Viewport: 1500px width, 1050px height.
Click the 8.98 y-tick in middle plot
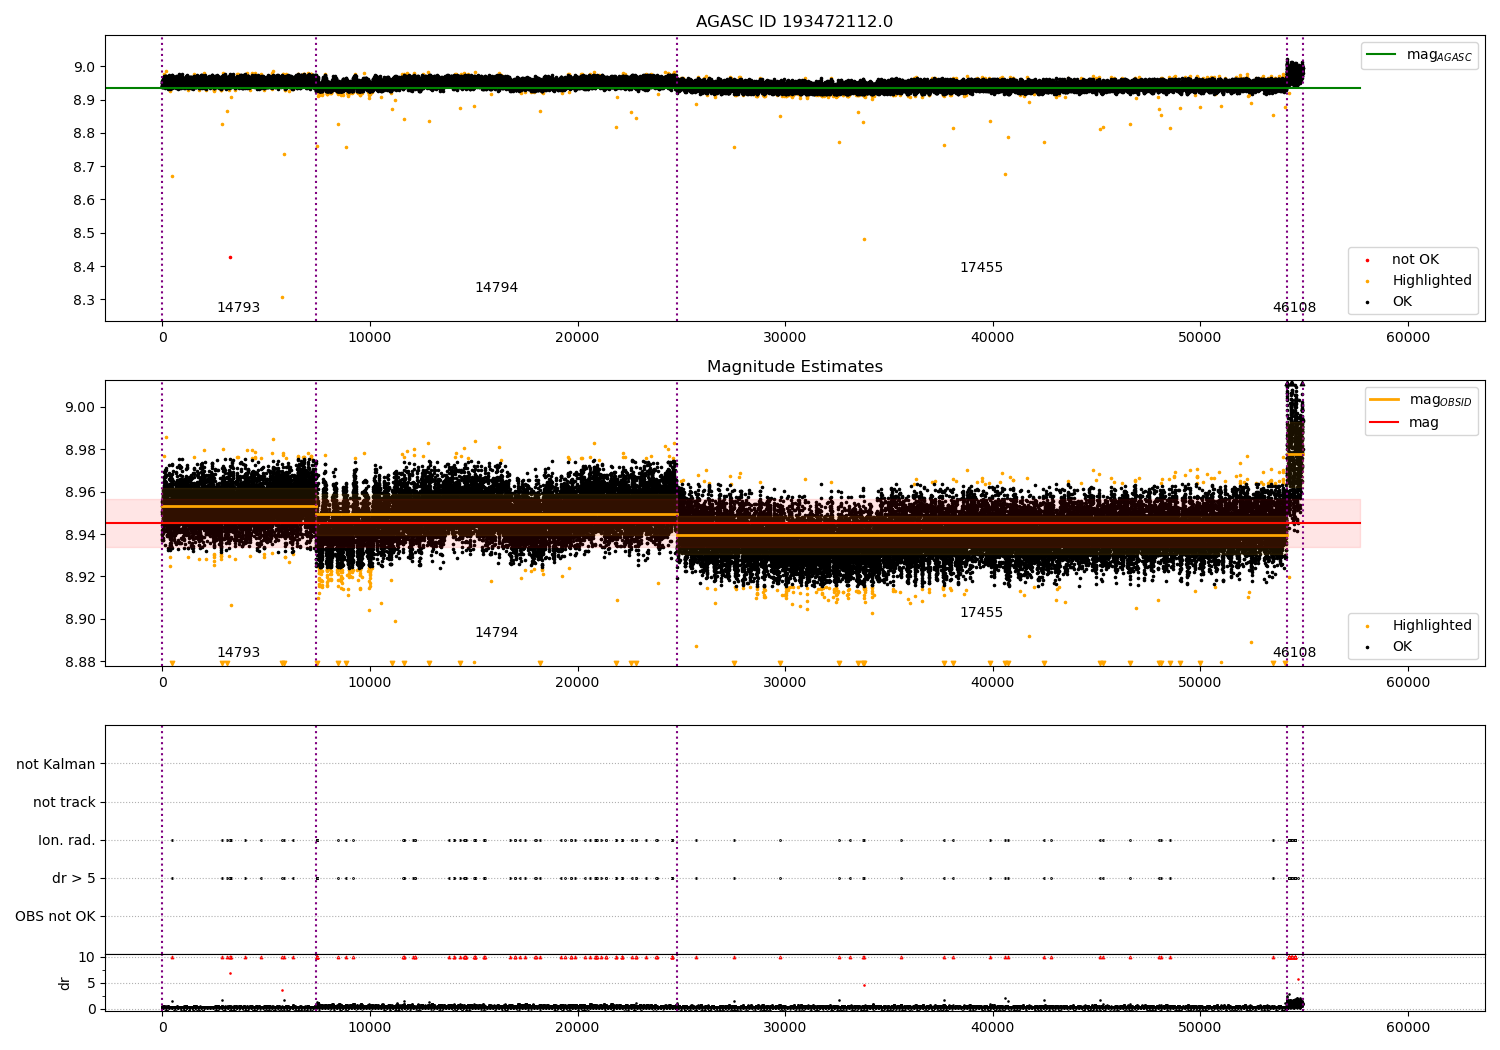[80, 451]
